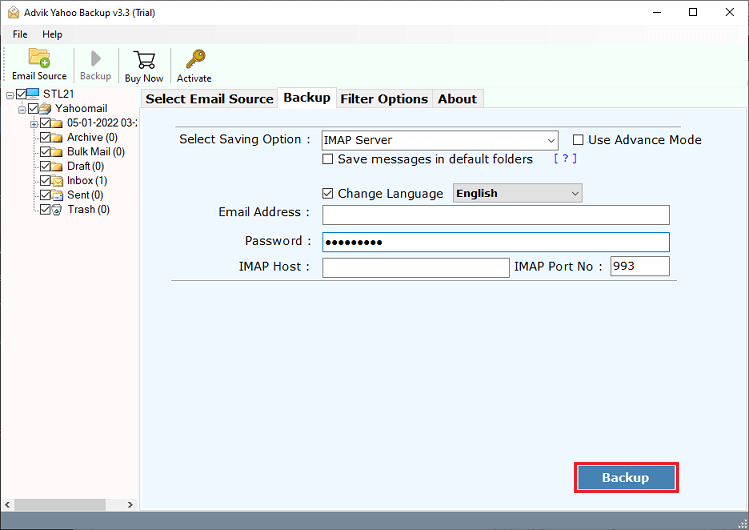This screenshot has height=530, width=749.
Task: Open the English language dropdown
Action: pos(517,193)
